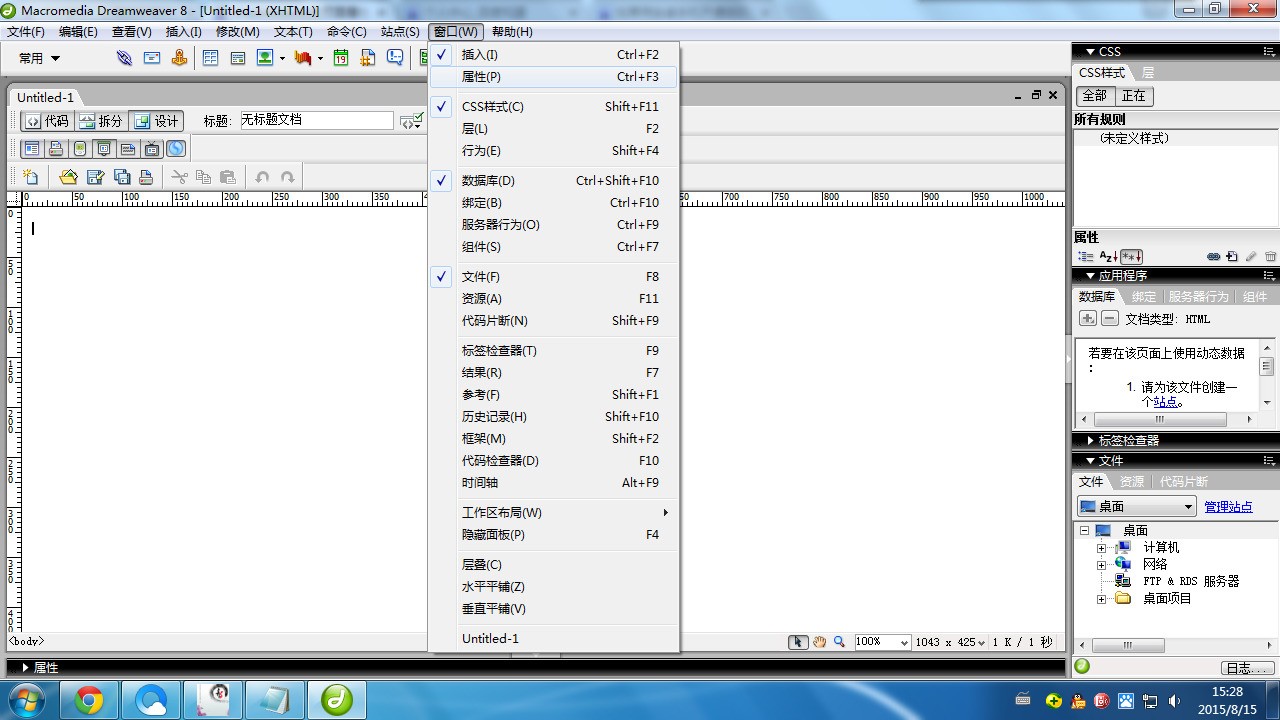Viewport: 1280px width, 720px height.
Task: Select the Zoom magnifier tool
Action: [839, 642]
